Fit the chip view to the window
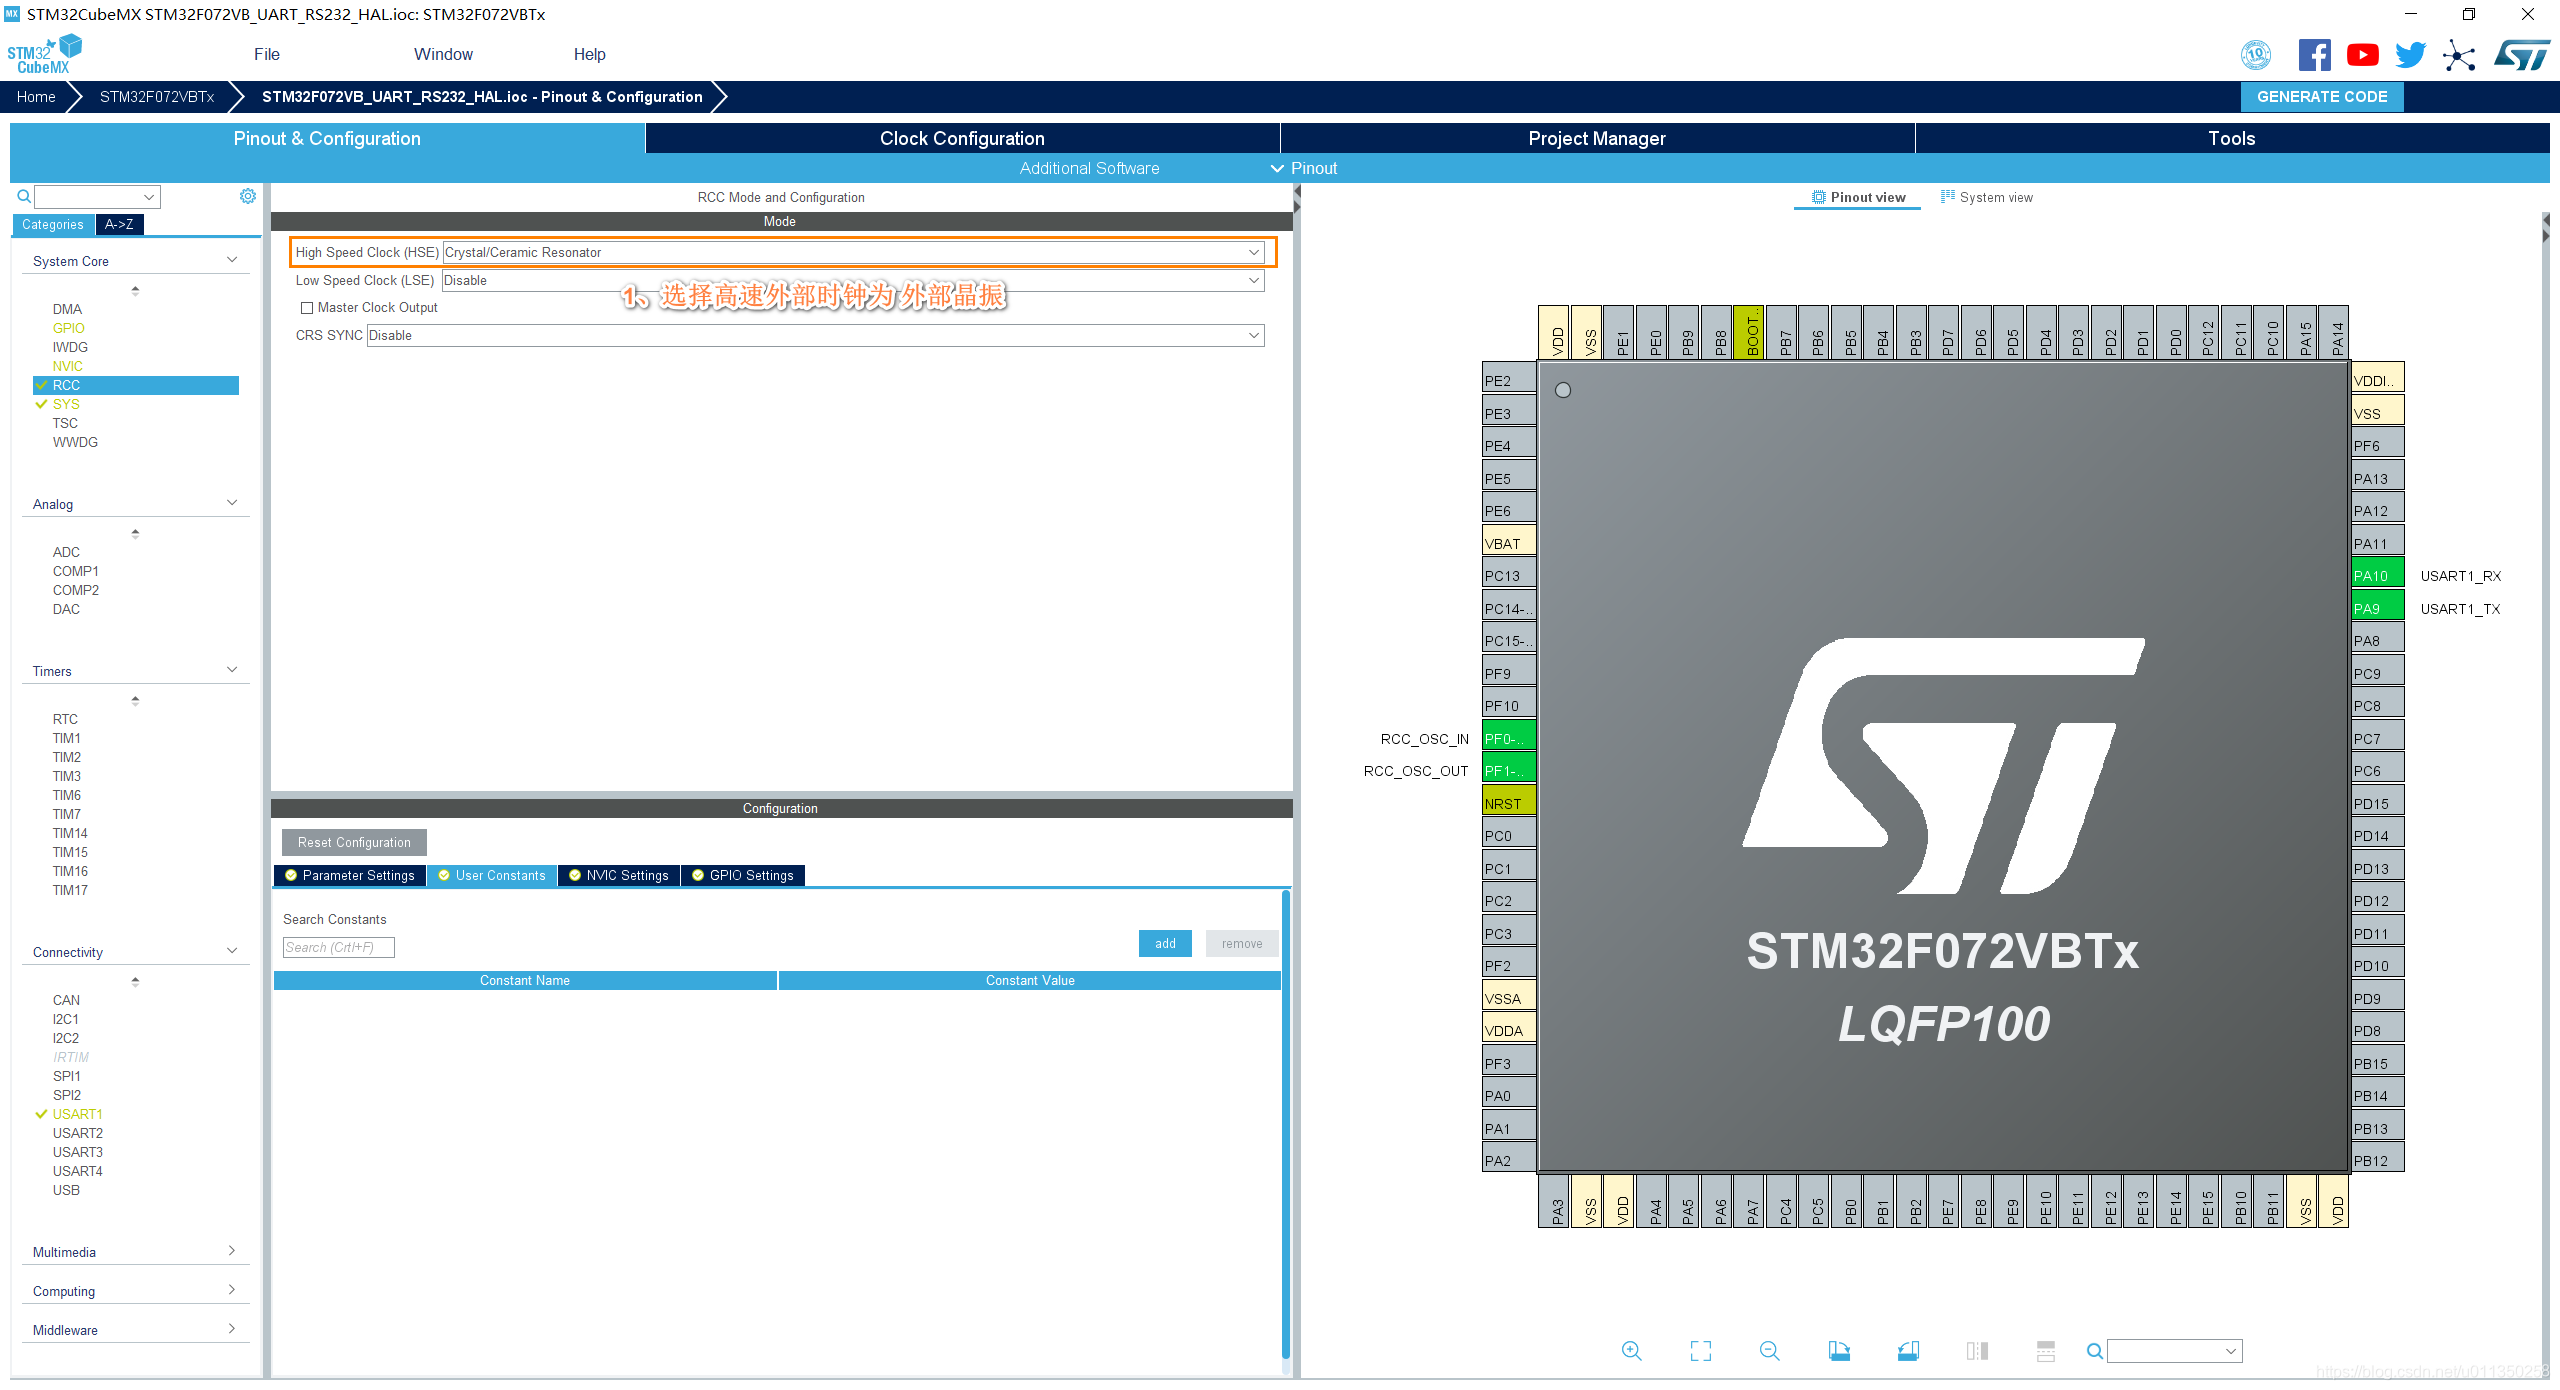 click(1700, 1351)
